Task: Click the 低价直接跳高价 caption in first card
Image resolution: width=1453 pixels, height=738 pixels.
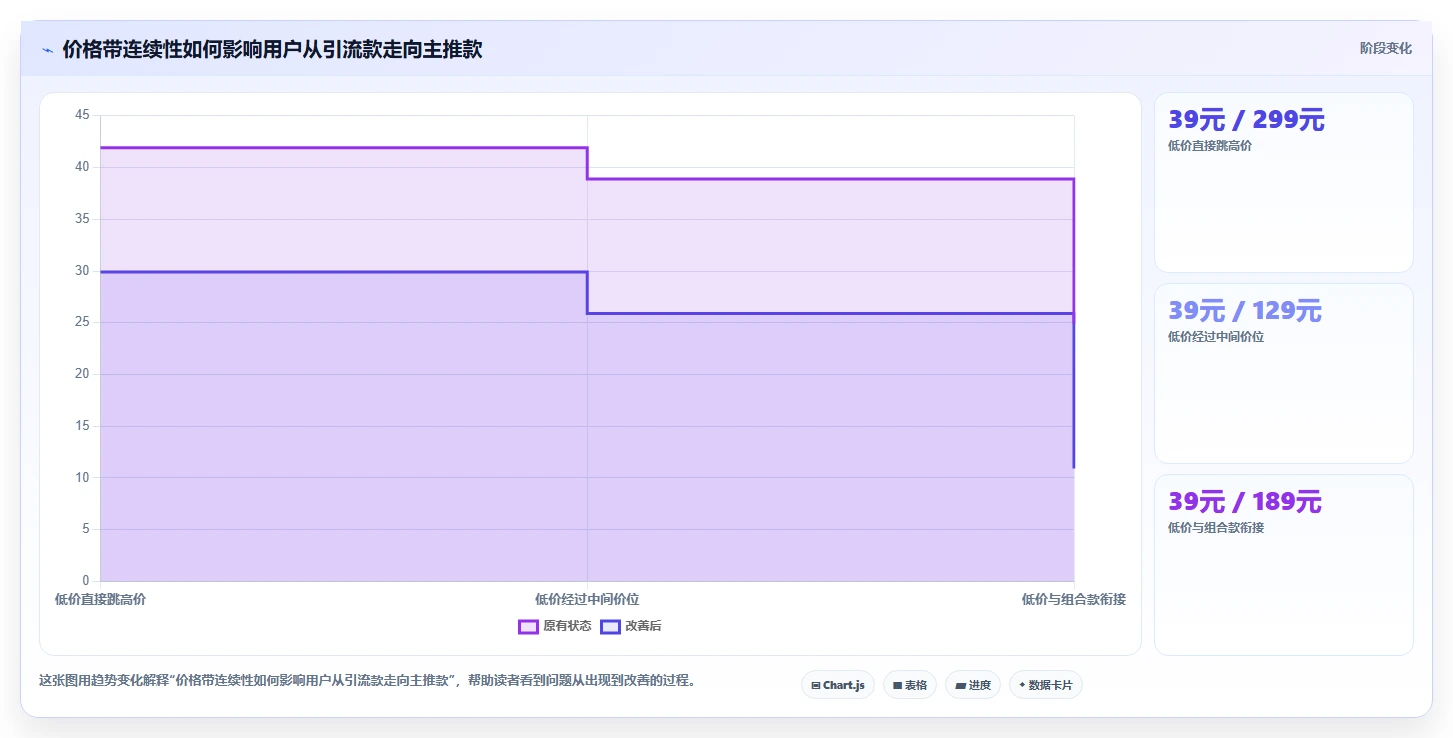Action: click(x=1209, y=146)
